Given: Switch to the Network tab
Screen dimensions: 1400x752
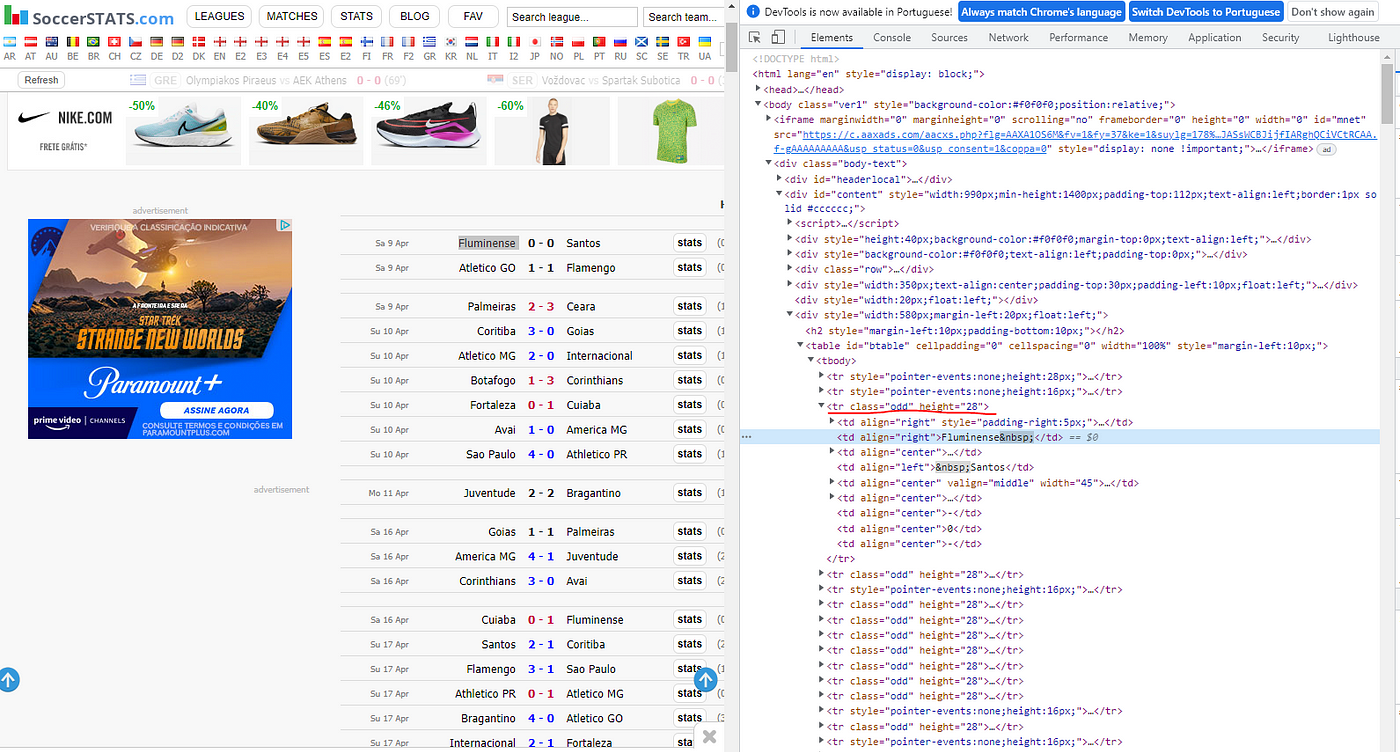Looking at the screenshot, I should (x=1008, y=37).
